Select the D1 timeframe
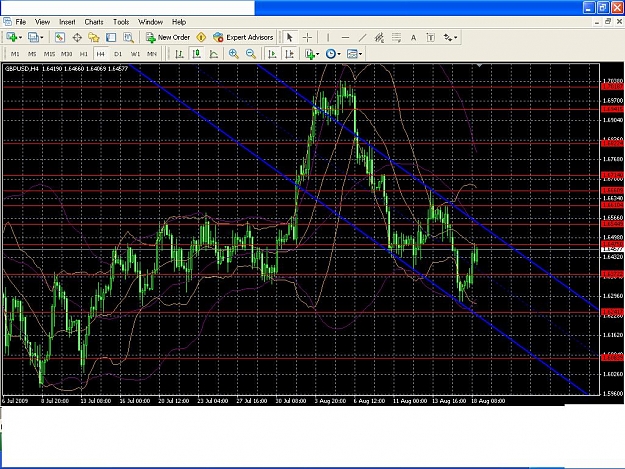Image resolution: width=625 pixels, height=469 pixels. point(118,54)
